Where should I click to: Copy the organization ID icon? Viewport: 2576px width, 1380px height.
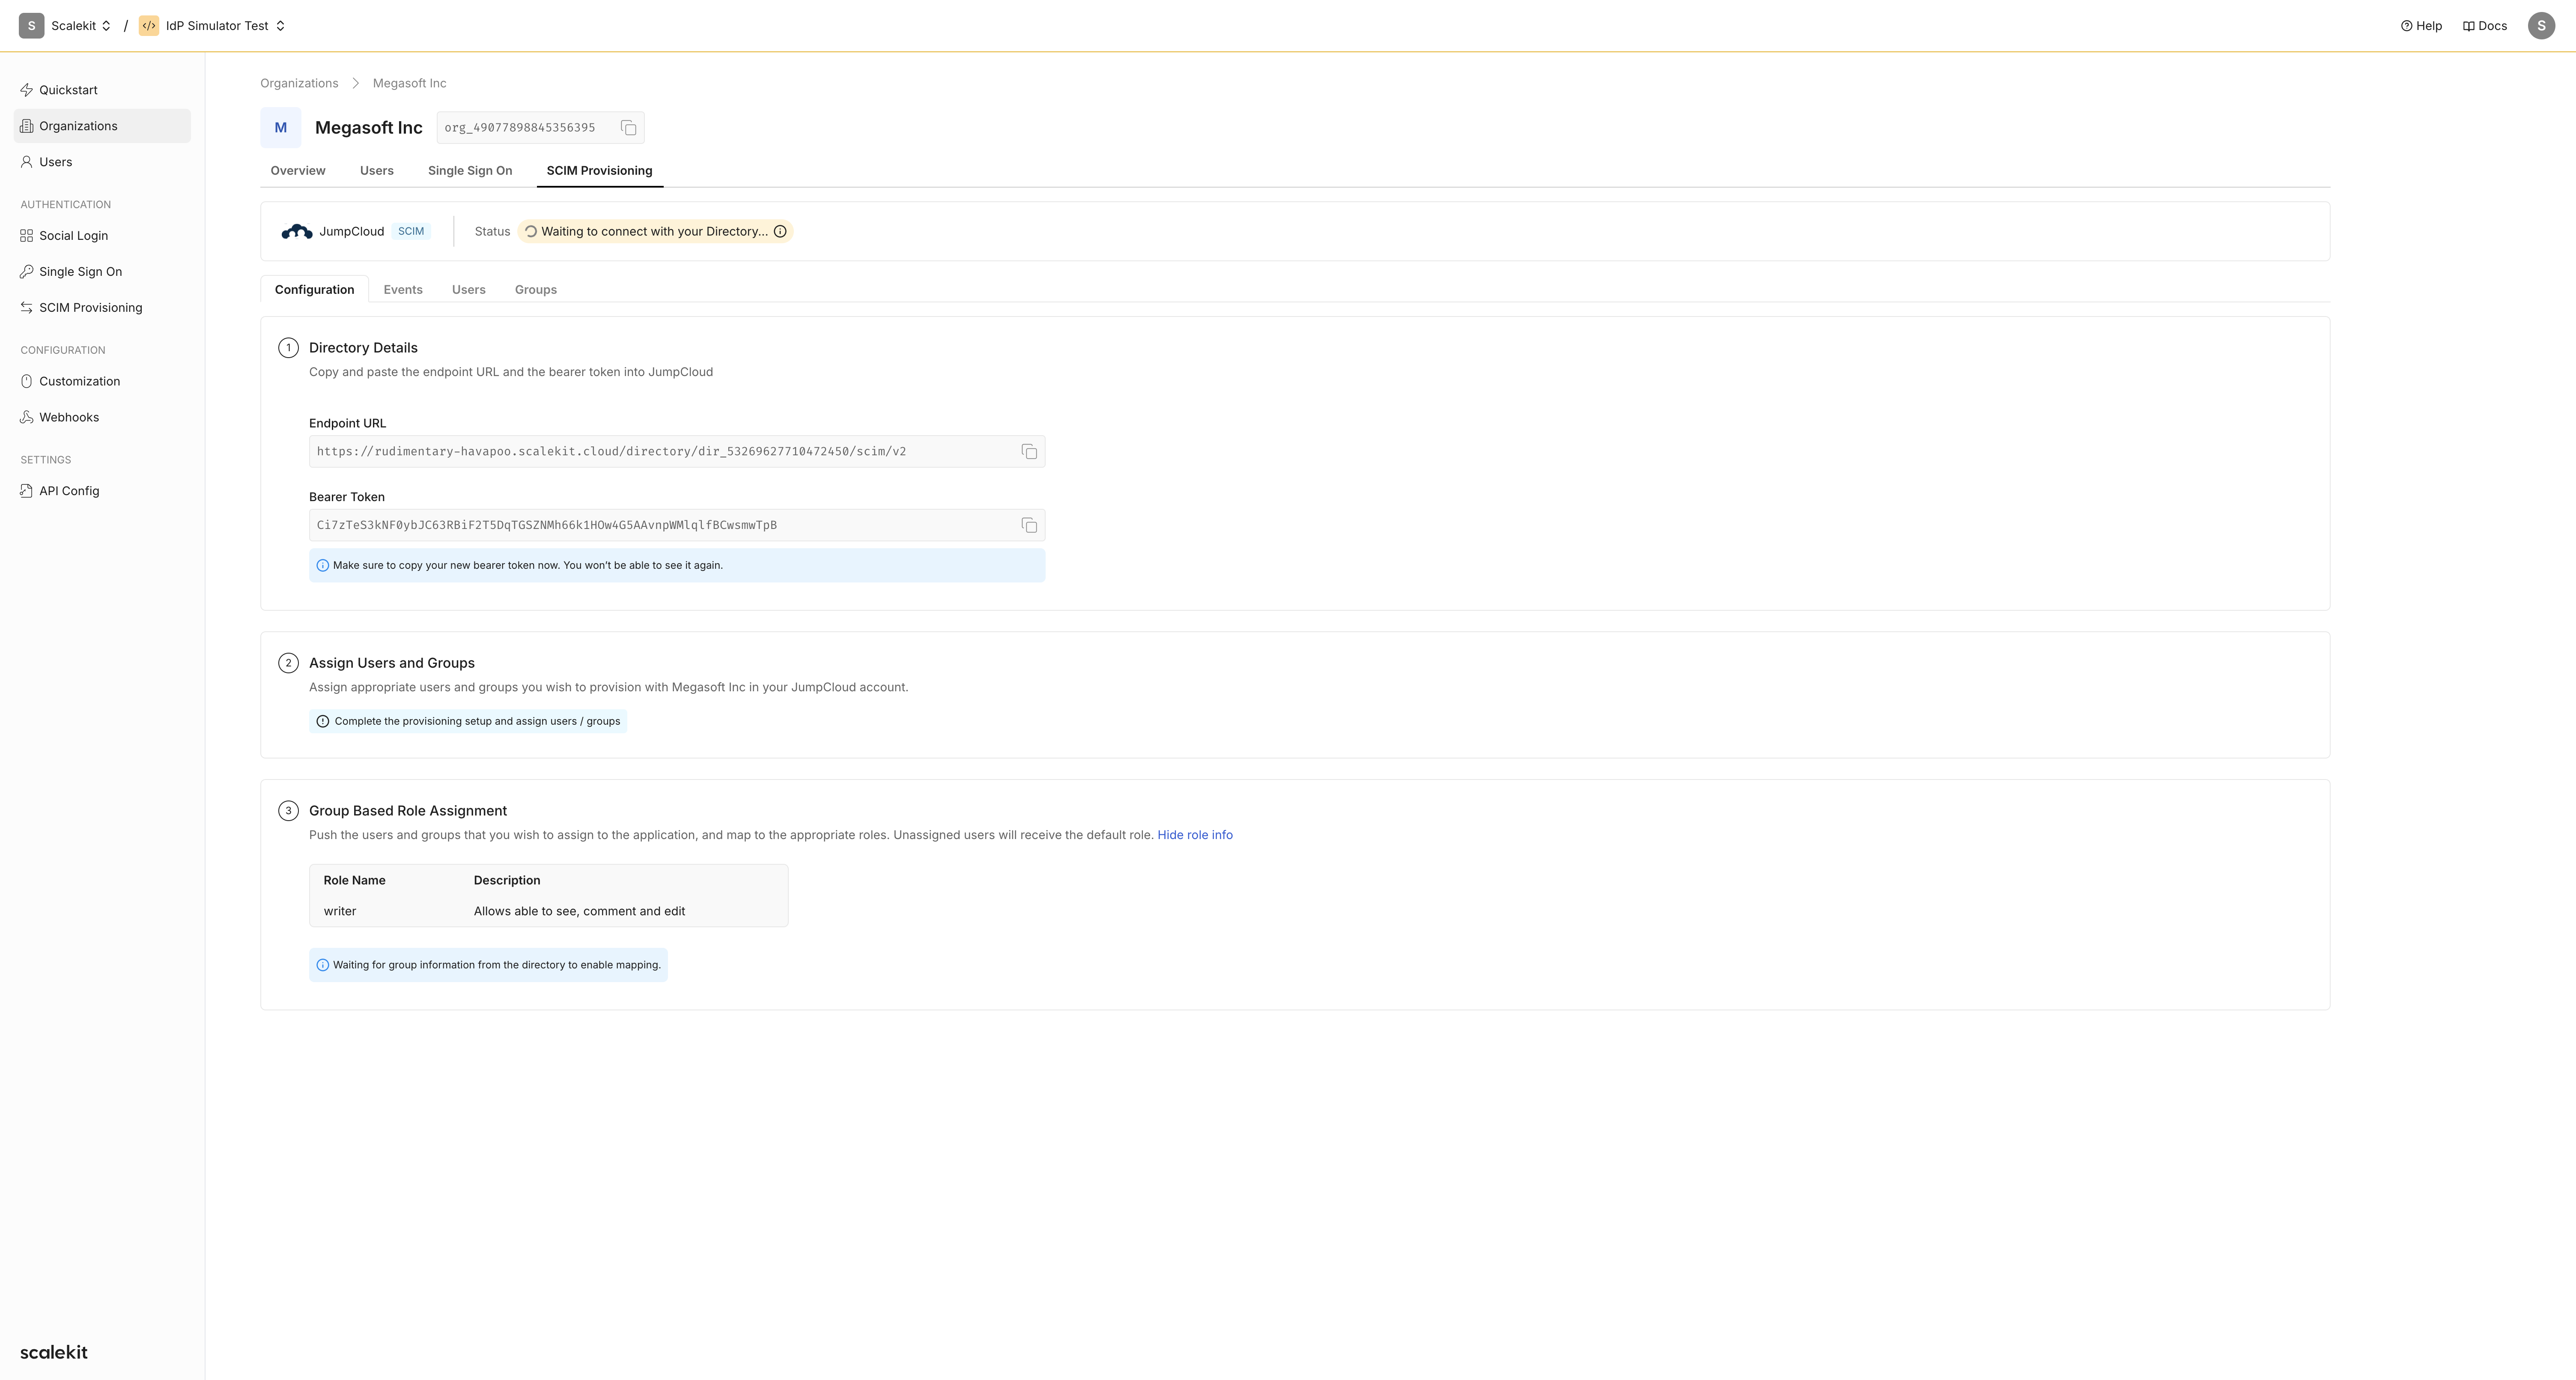pyautogui.click(x=628, y=128)
